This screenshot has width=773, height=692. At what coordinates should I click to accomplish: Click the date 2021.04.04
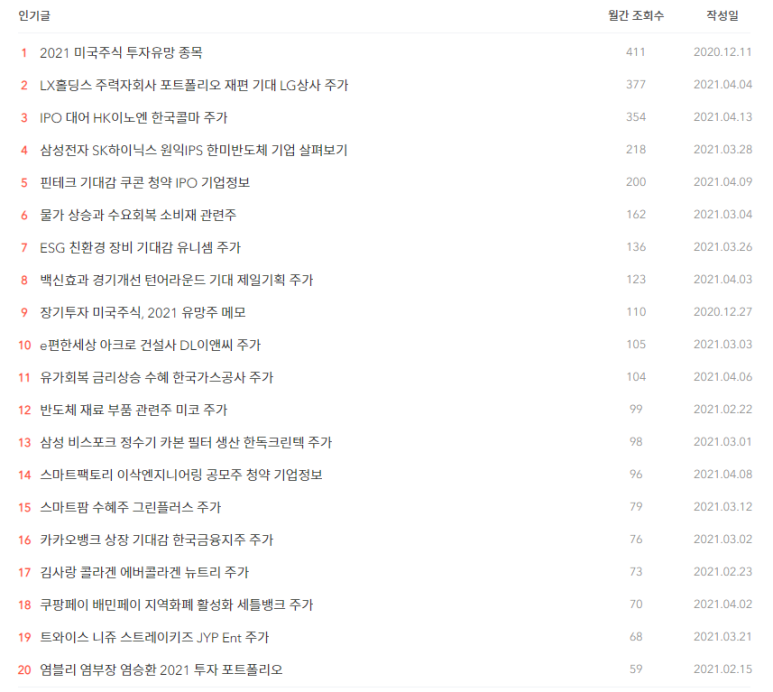click(723, 85)
